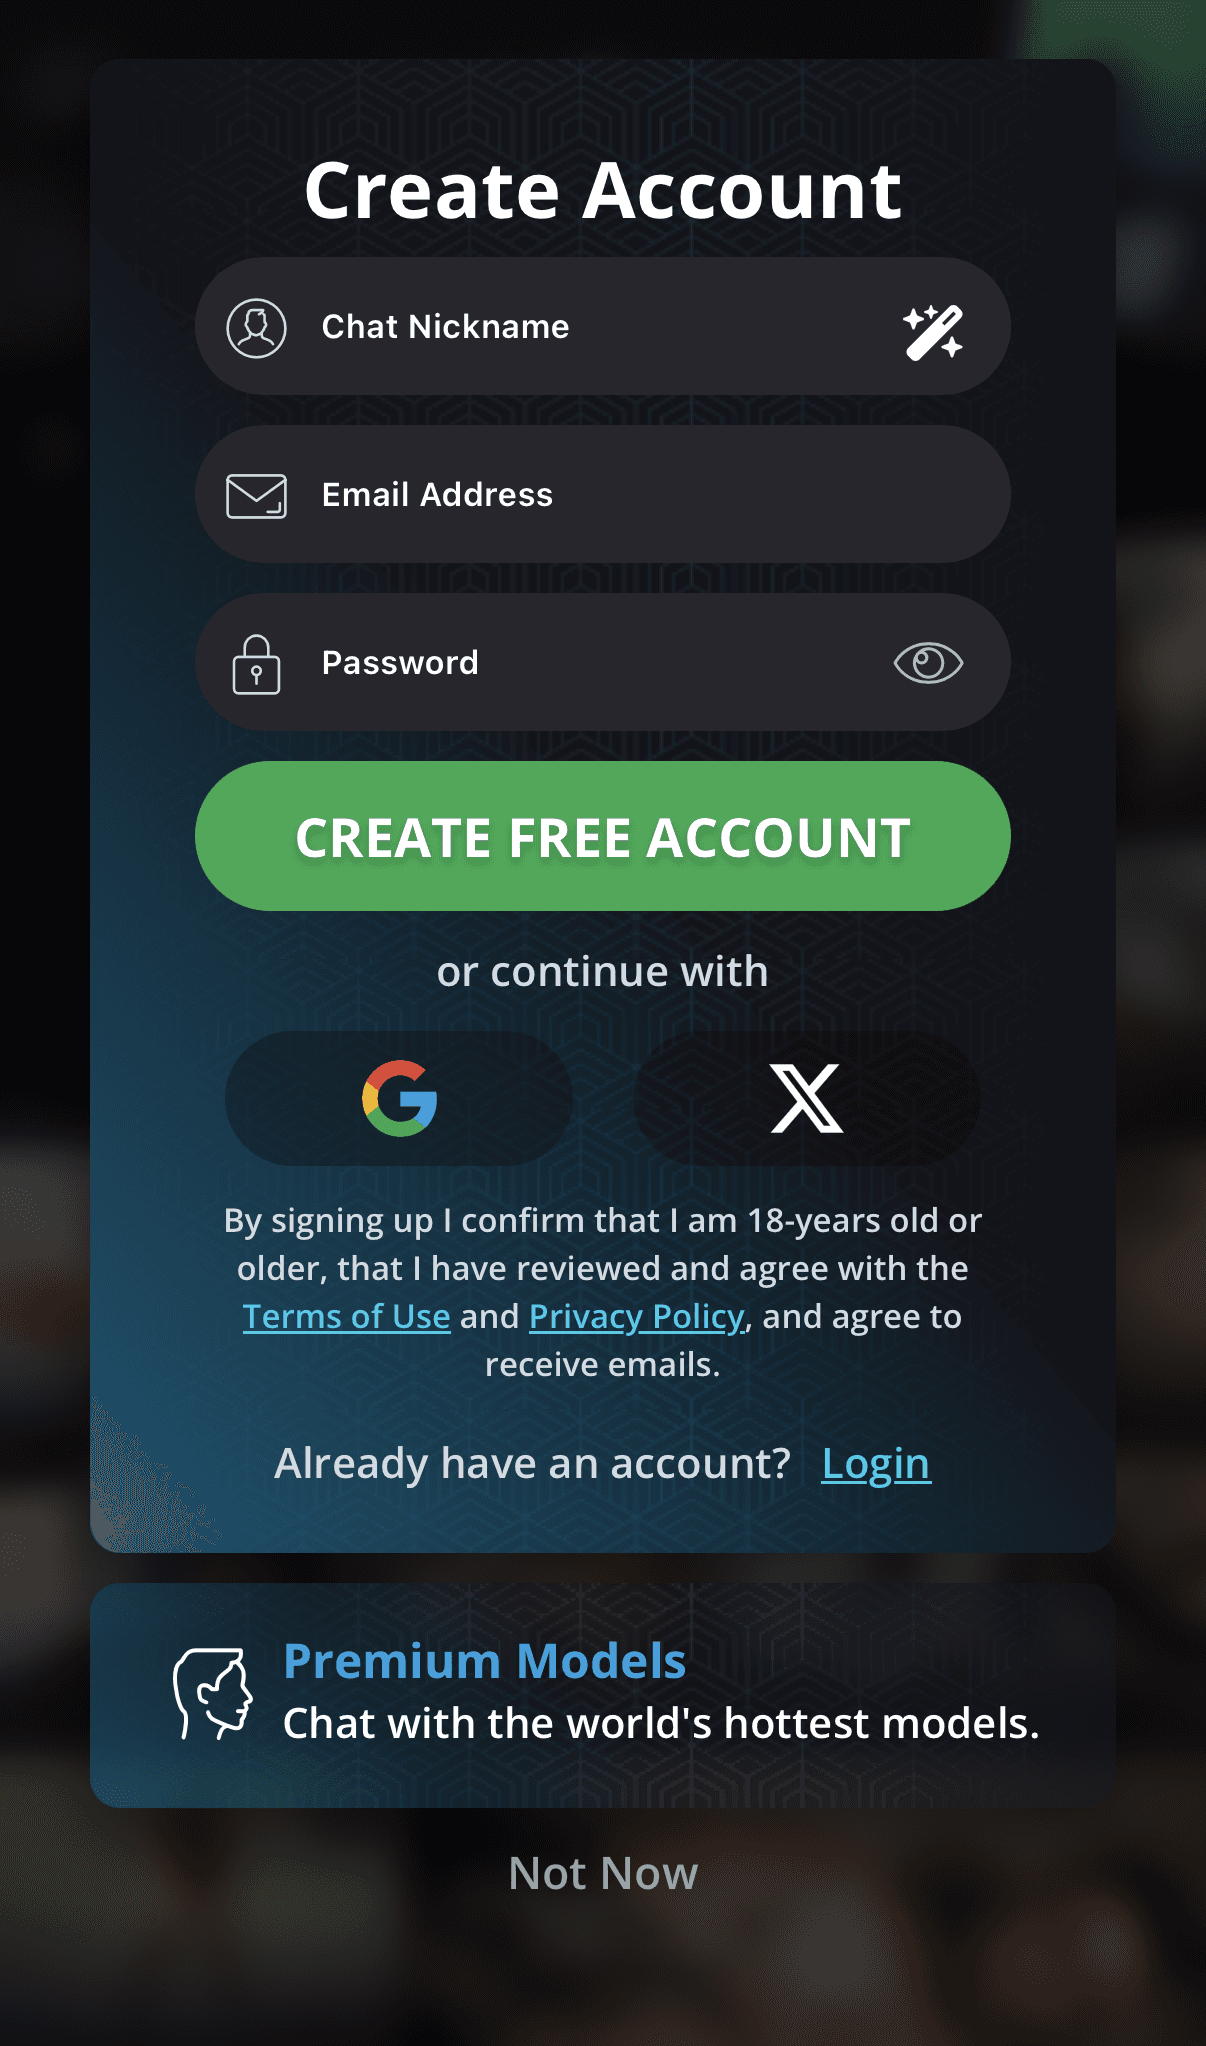Continue with the Google logo button
The width and height of the screenshot is (1206, 2046).
pos(399,1098)
